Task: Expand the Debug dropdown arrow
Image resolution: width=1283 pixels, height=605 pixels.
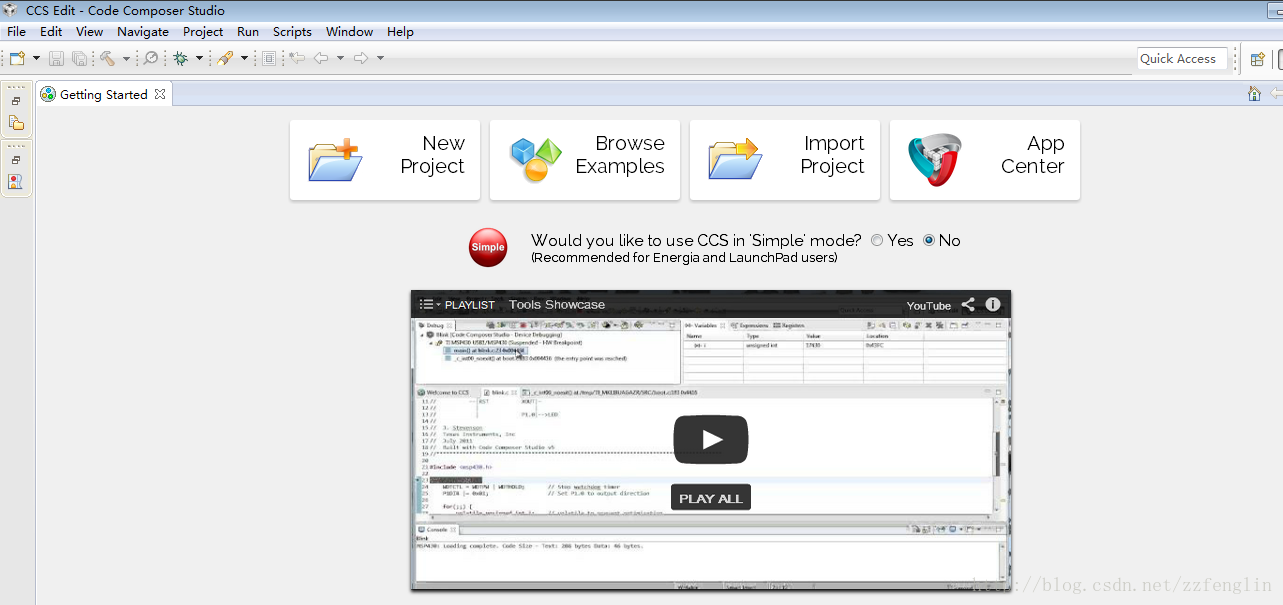Action: click(x=199, y=59)
